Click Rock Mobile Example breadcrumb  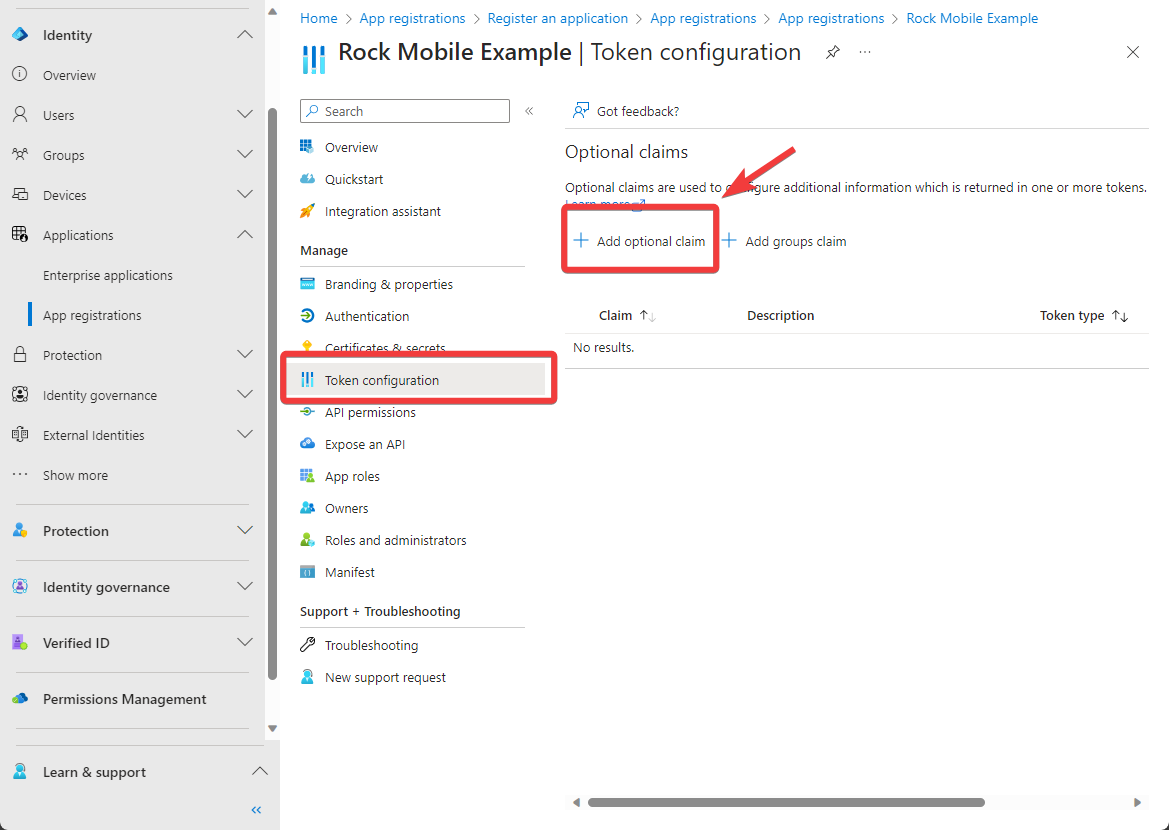(971, 19)
